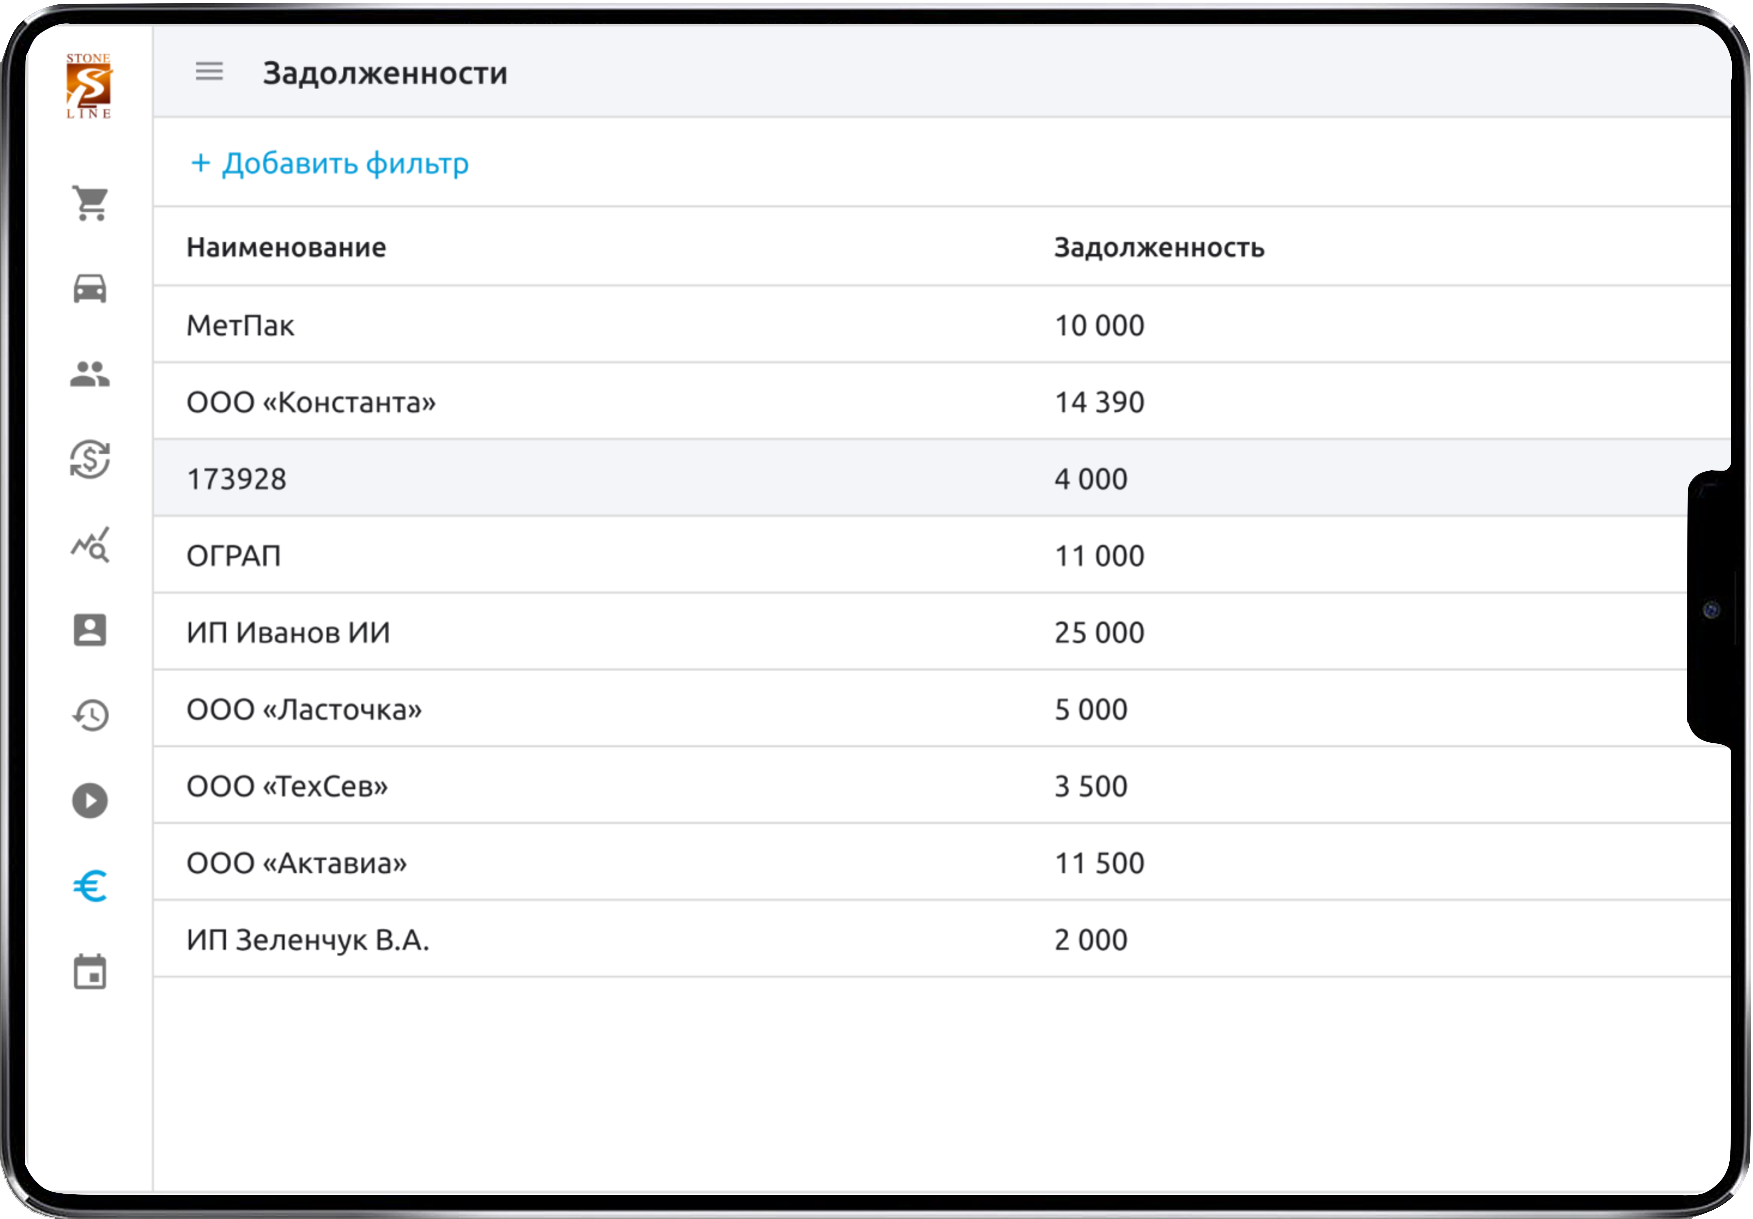The width and height of the screenshot is (1753, 1219).
Task: Open the contacts section with people icon
Action: pos(90,374)
